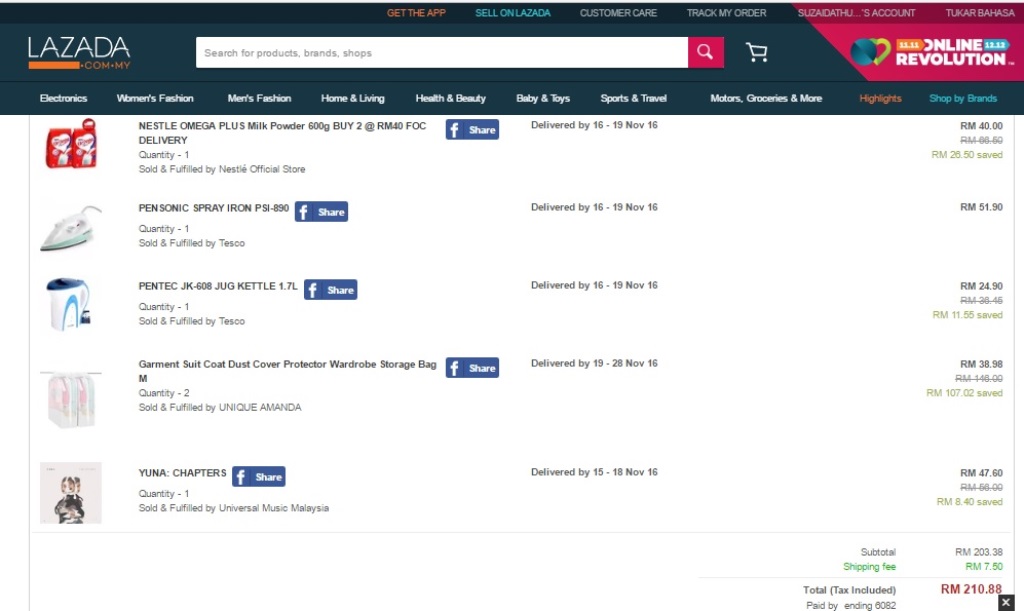Open Yuna: Chapters product title

pos(182,473)
